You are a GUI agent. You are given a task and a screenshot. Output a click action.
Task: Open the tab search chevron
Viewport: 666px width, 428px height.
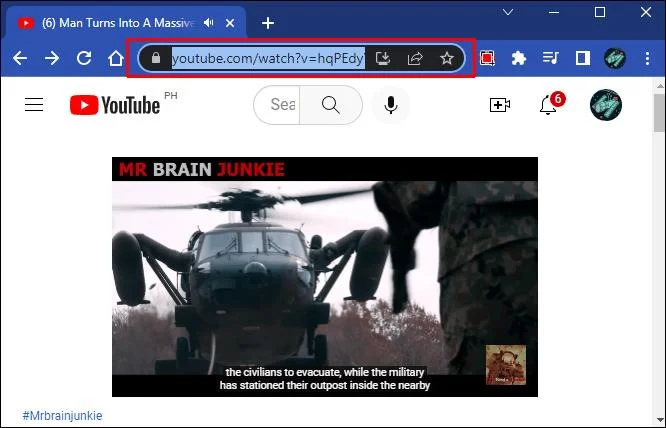click(508, 12)
